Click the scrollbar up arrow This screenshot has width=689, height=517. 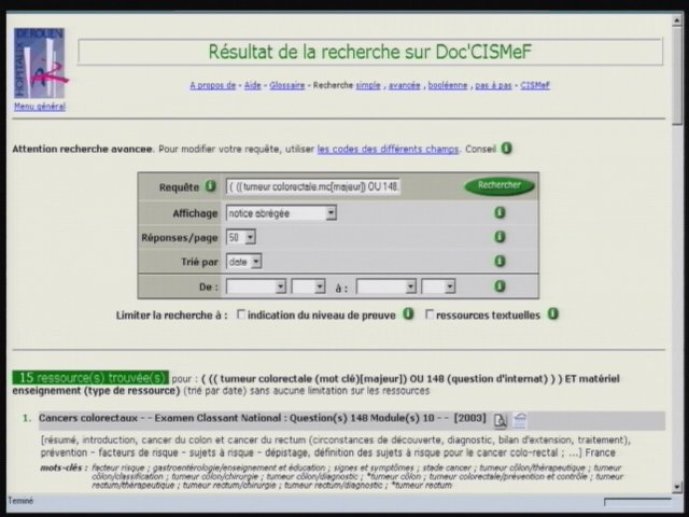[x=677, y=21]
